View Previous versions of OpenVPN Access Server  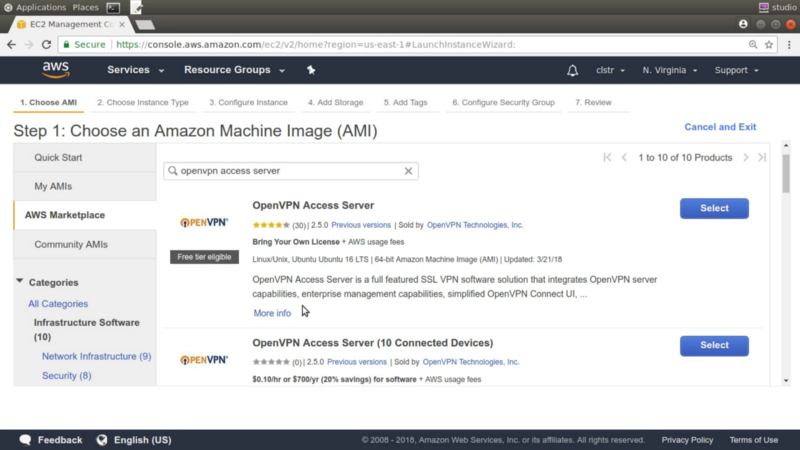point(361,225)
